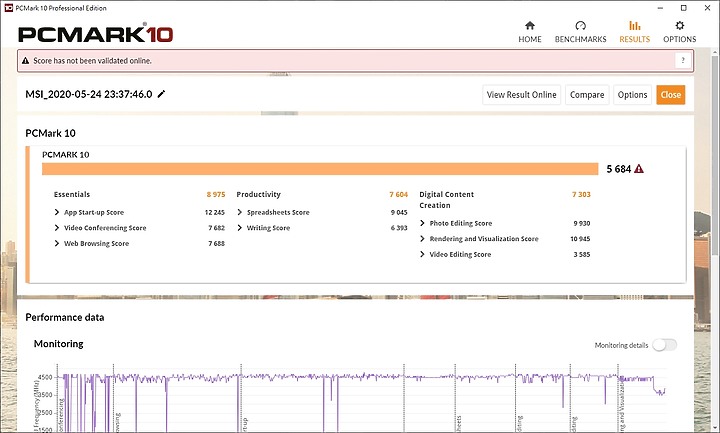Click the App Start-up value 12 245

(214, 212)
